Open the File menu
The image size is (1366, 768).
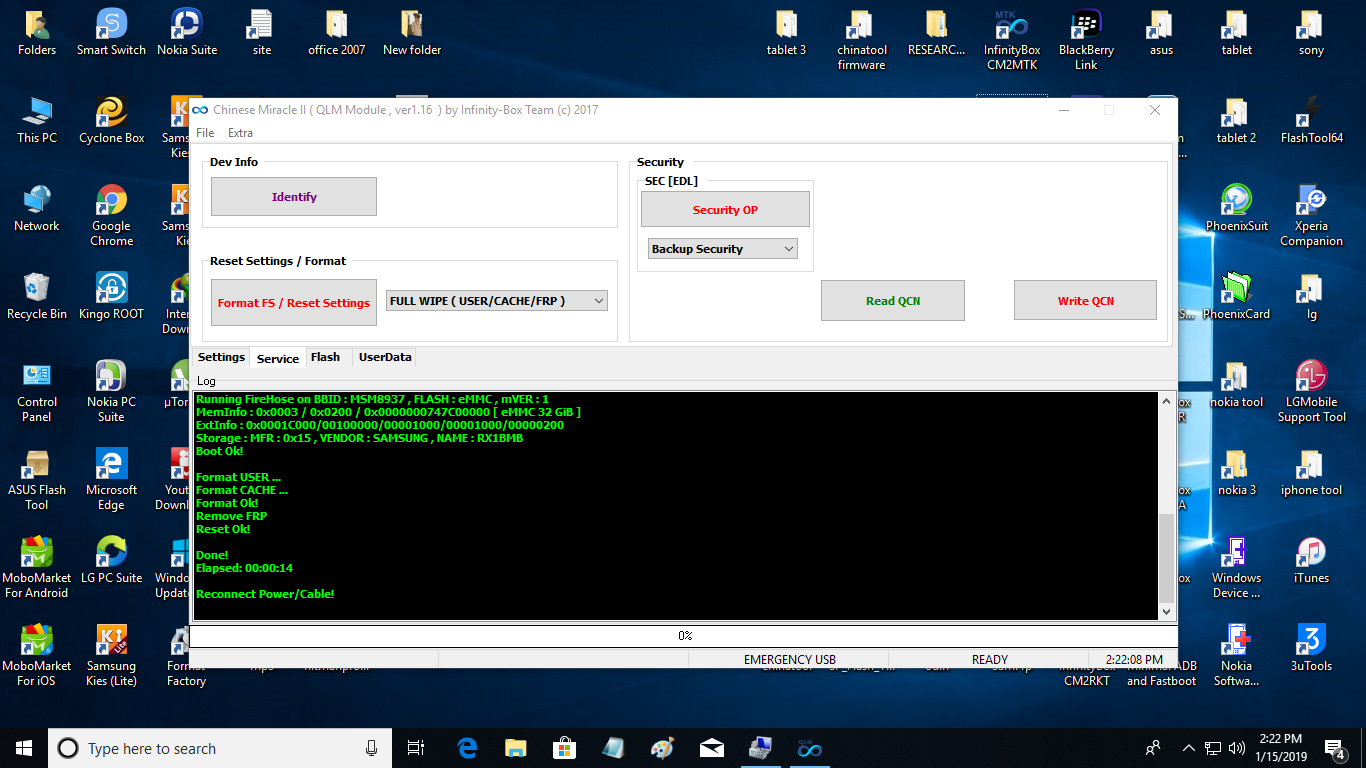click(205, 133)
